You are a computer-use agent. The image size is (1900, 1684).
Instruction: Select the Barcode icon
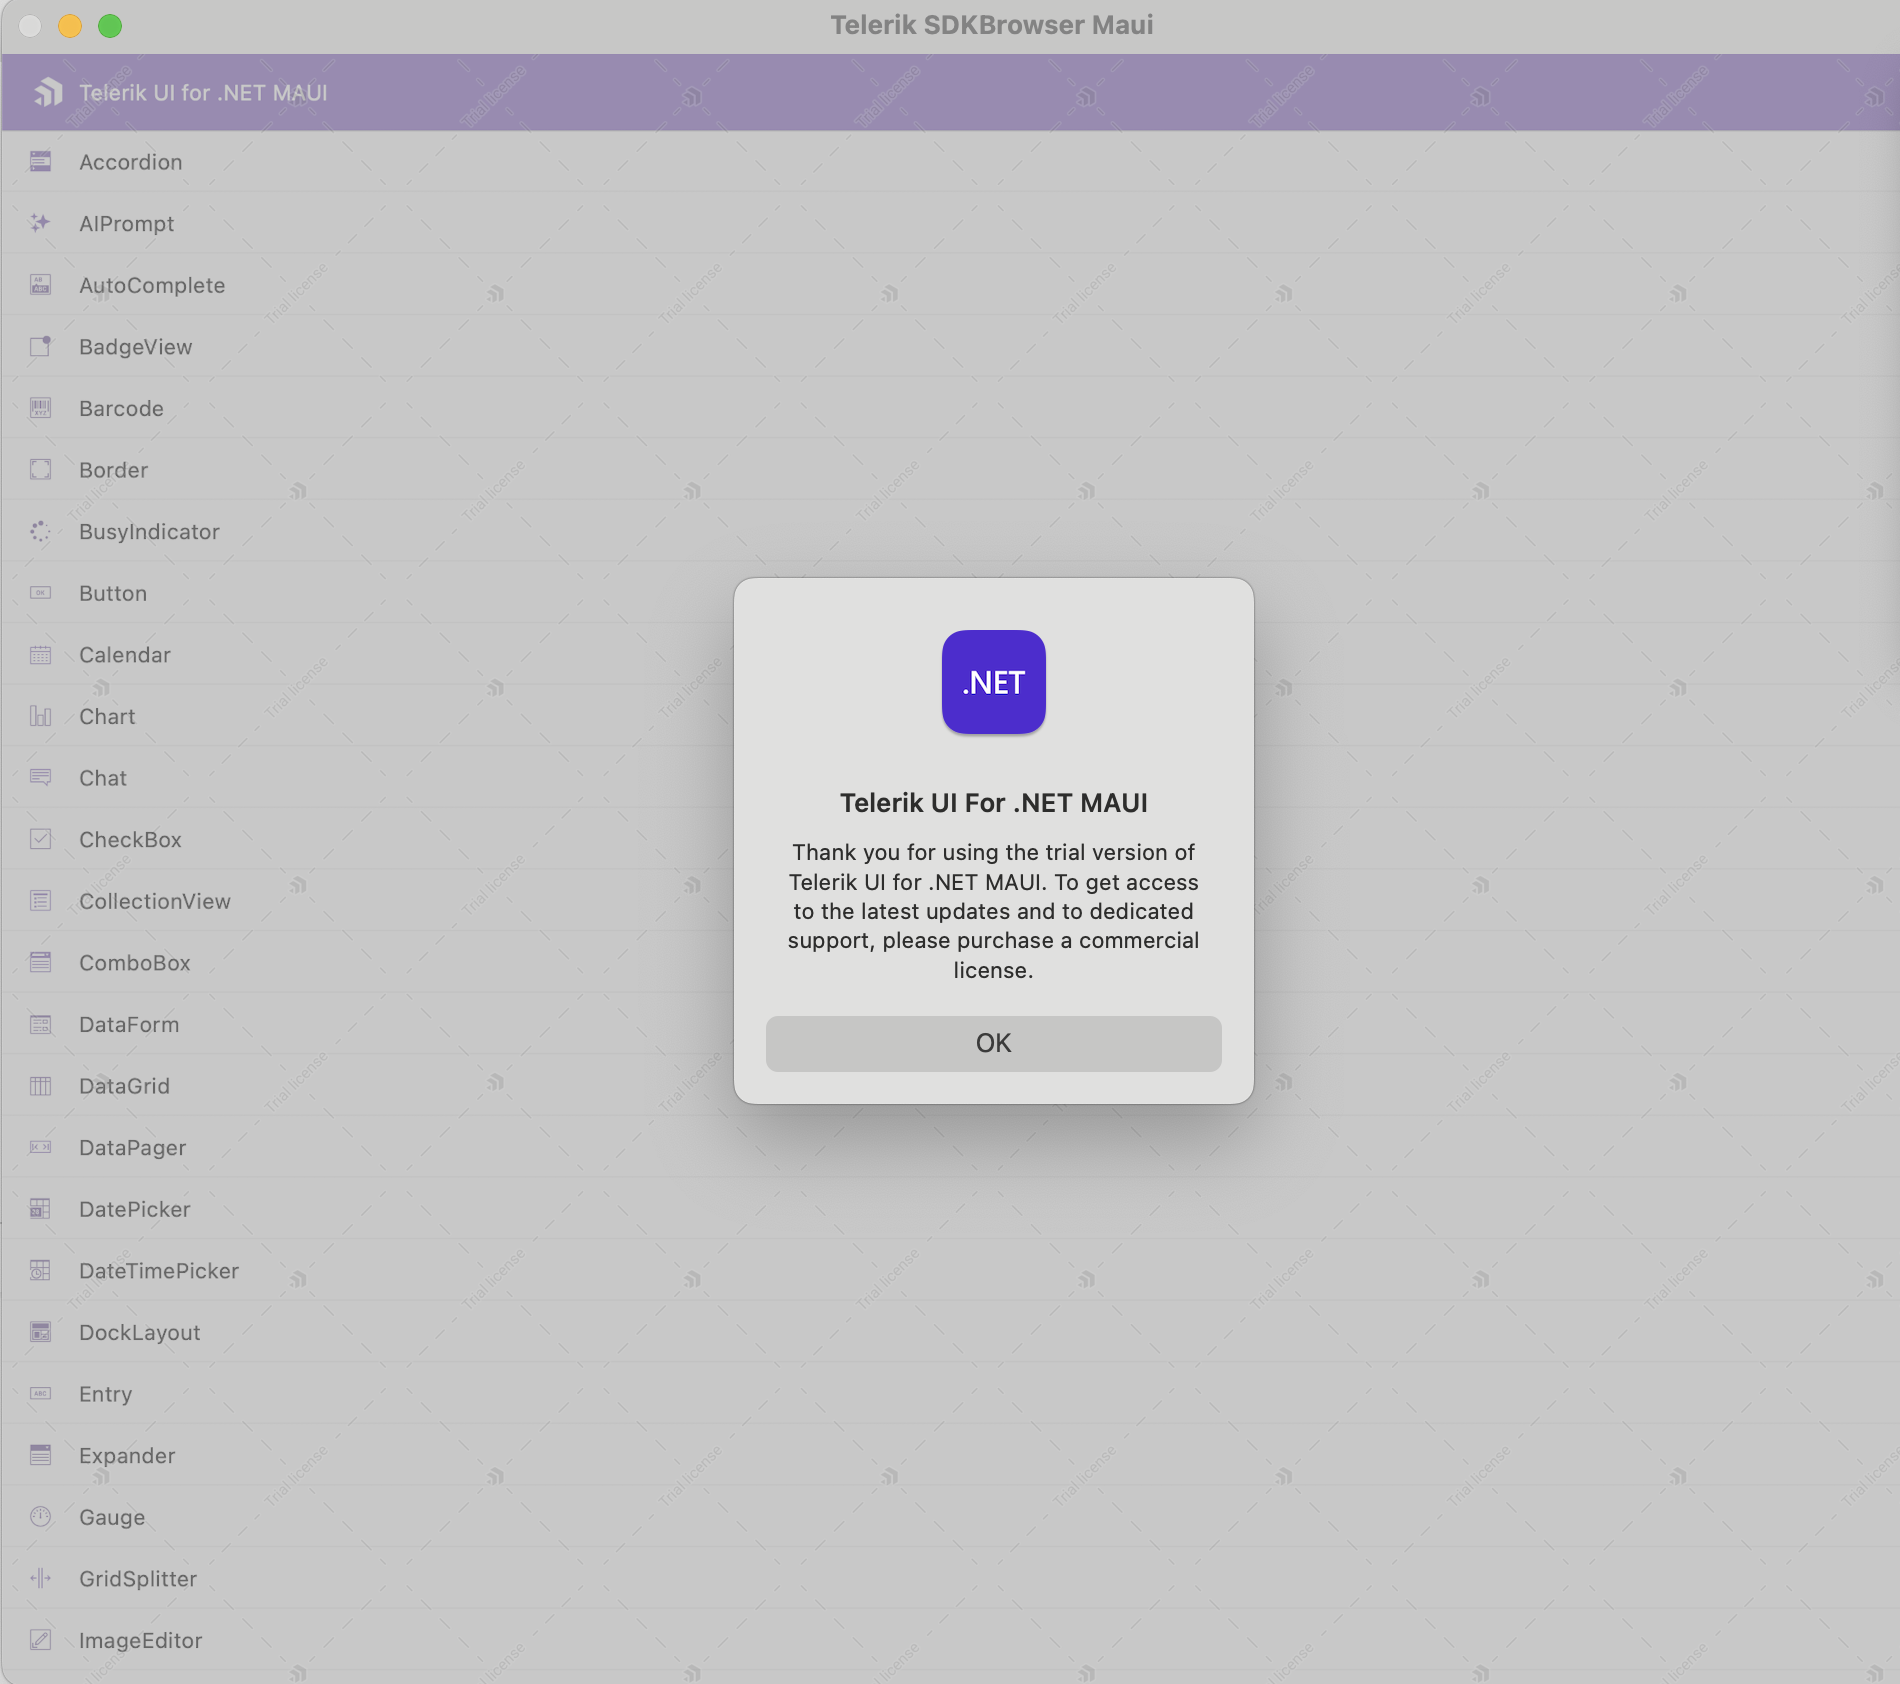(40, 408)
